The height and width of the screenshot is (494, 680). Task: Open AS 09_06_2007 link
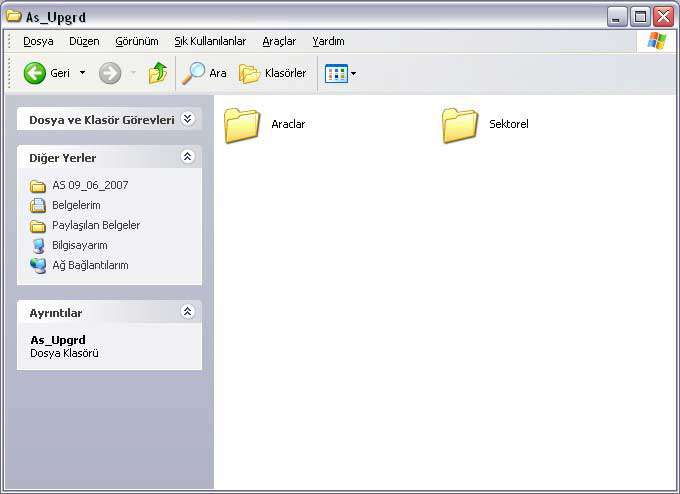coord(90,185)
